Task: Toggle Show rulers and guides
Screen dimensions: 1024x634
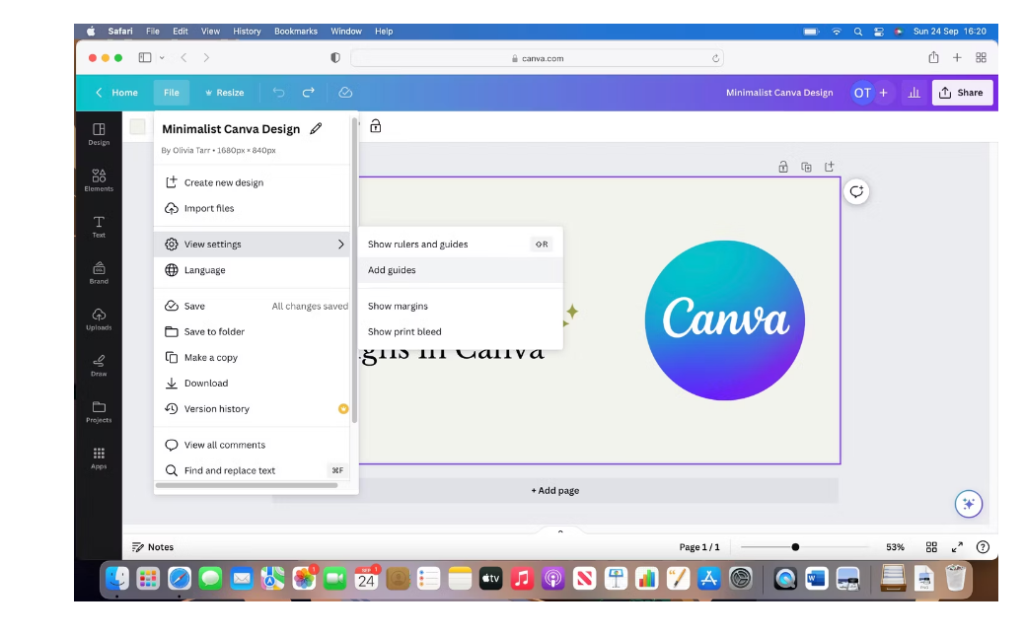Action: (x=460, y=244)
